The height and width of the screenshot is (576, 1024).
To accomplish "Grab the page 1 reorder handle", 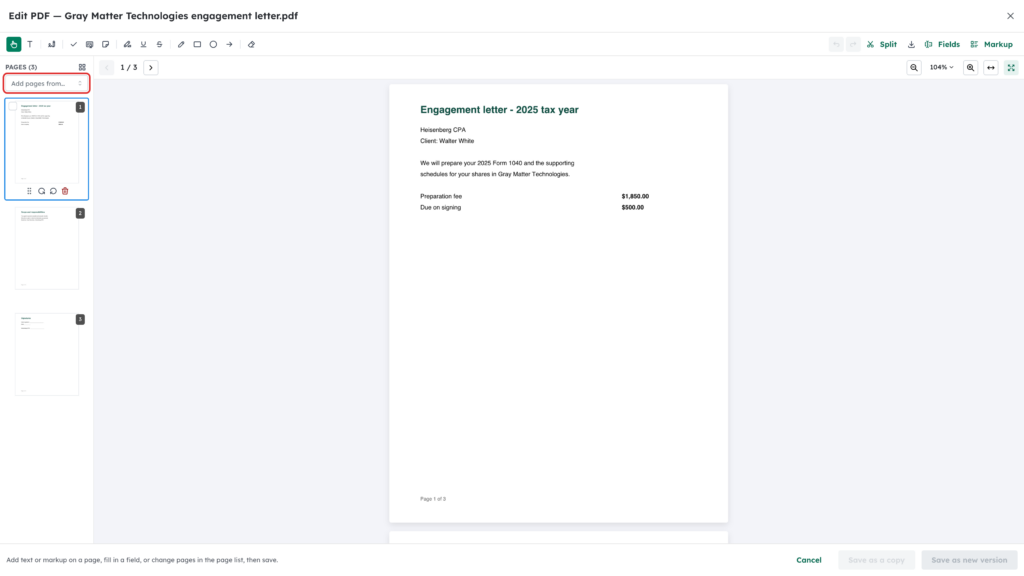I will click(29, 191).
